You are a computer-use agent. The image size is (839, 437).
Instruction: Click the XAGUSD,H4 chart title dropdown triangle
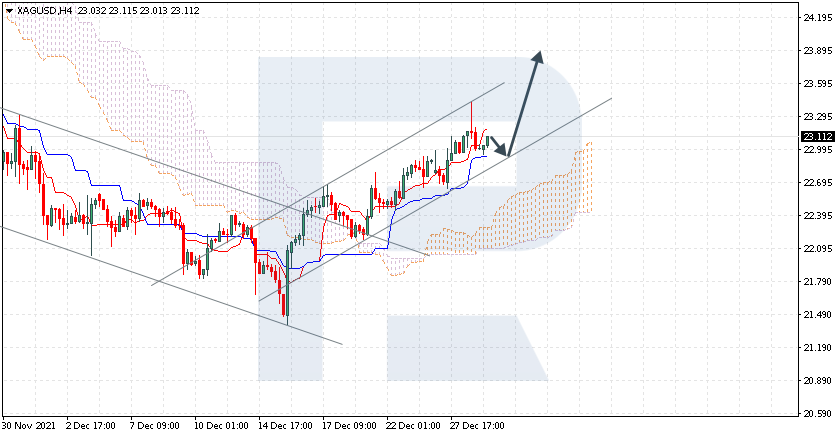(9, 11)
